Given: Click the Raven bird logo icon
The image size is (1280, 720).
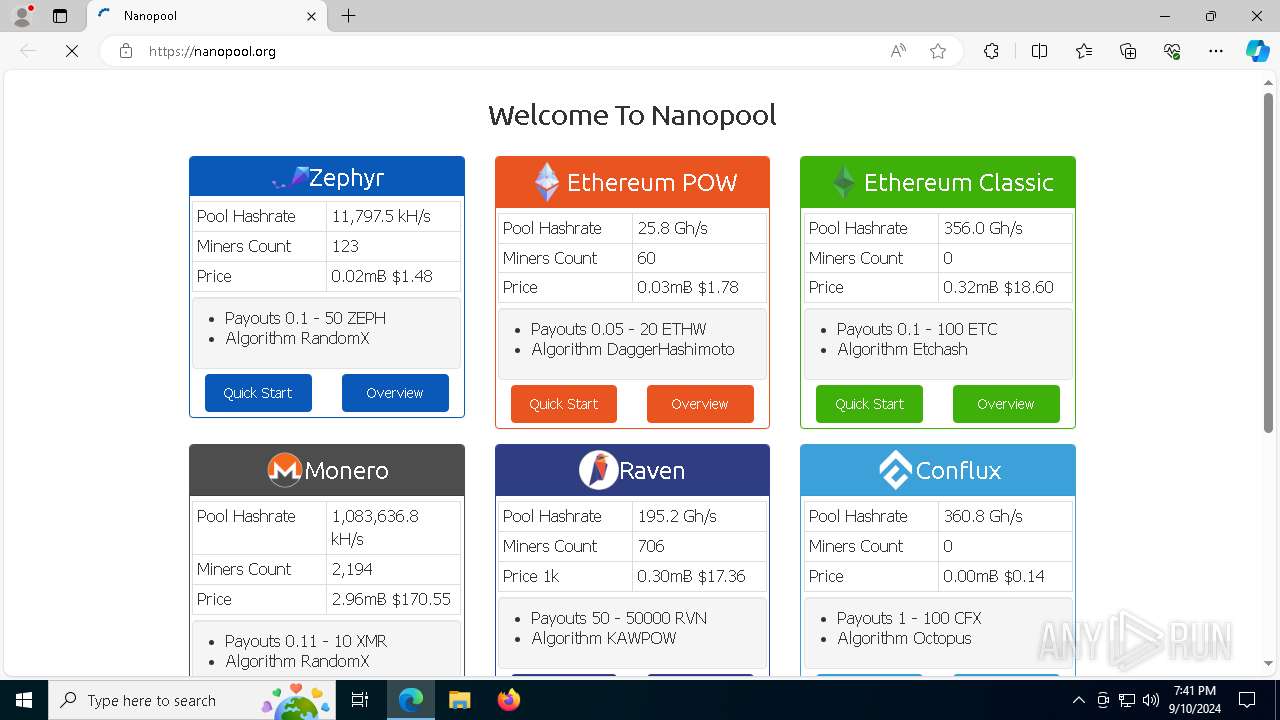Looking at the screenshot, I should [x=598, y=470].
